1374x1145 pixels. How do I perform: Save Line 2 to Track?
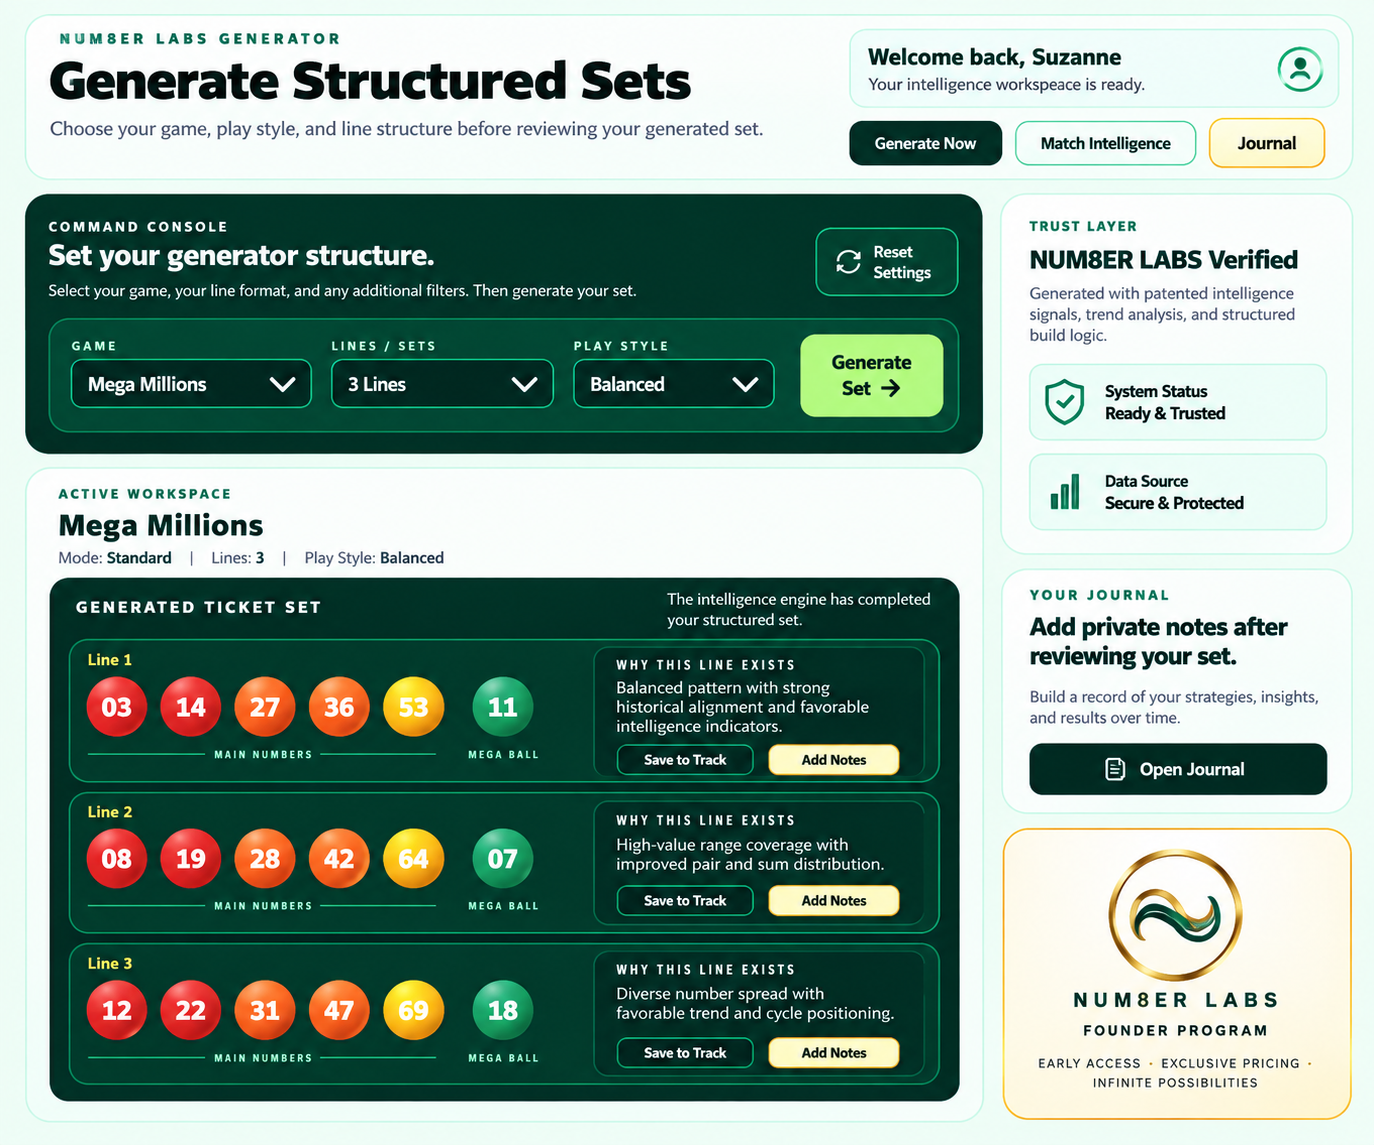pyautogui.click(x=685, y=901)
